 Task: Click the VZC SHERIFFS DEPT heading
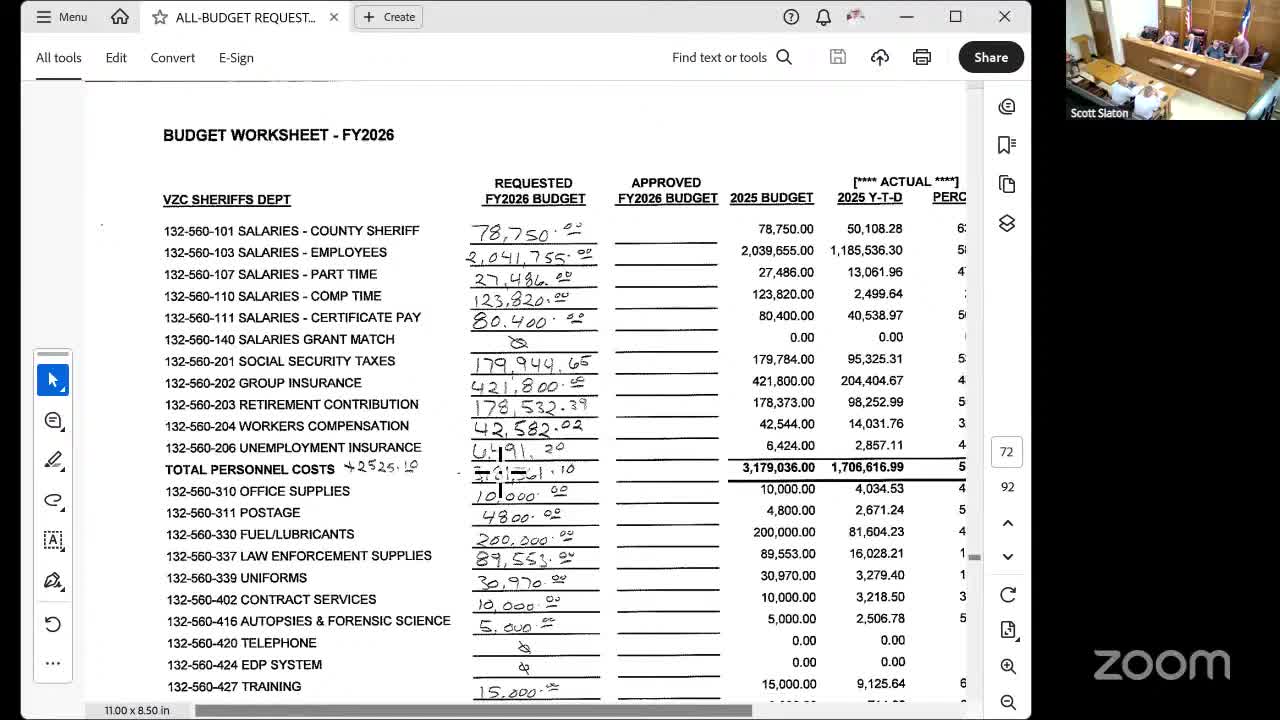coord(227,200)
